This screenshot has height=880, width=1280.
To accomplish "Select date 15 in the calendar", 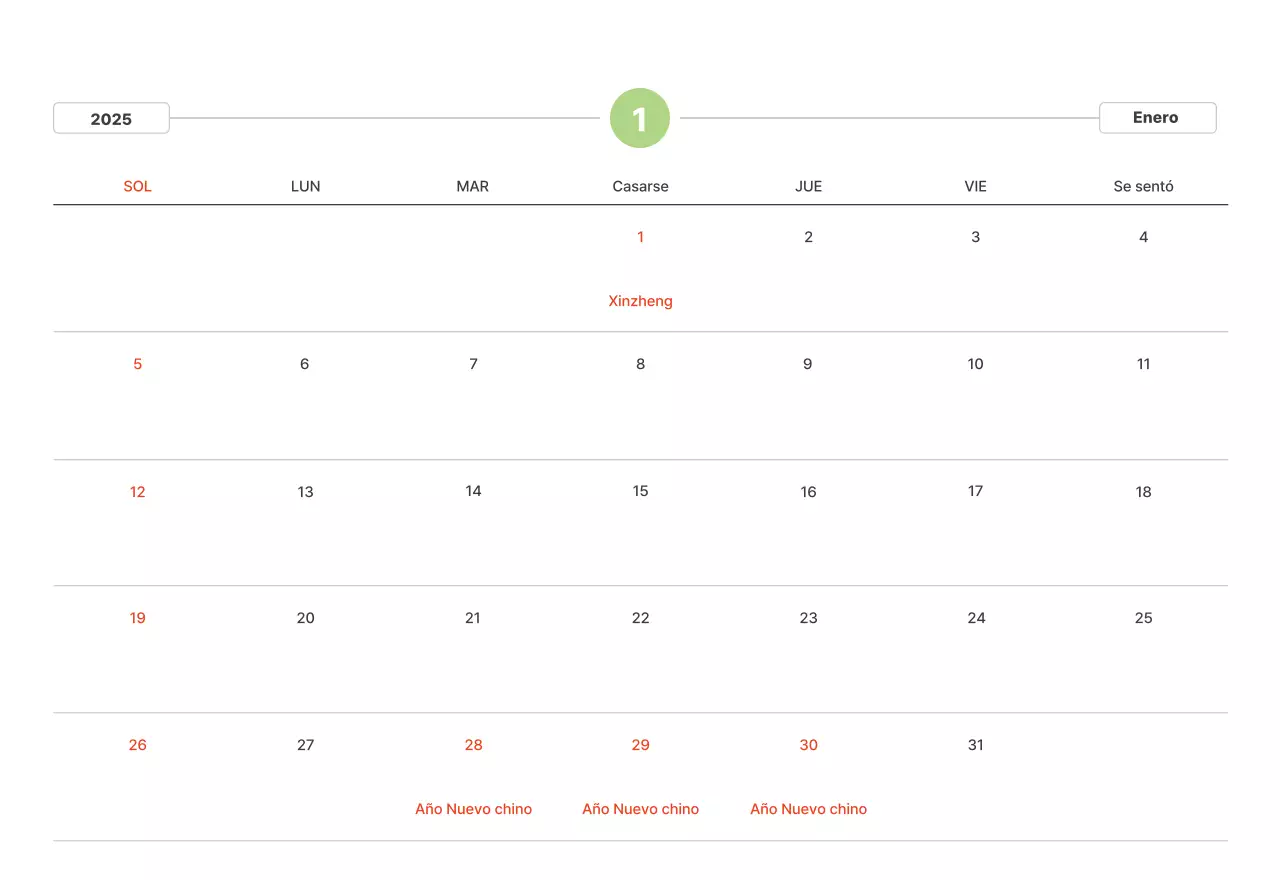I will [x=640, y=491].
